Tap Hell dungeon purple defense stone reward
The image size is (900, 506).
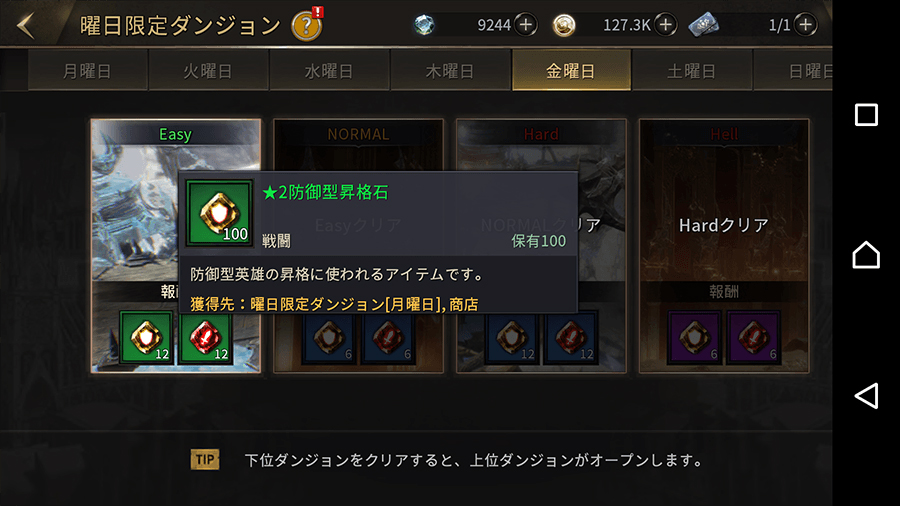[x=694, y=337]
